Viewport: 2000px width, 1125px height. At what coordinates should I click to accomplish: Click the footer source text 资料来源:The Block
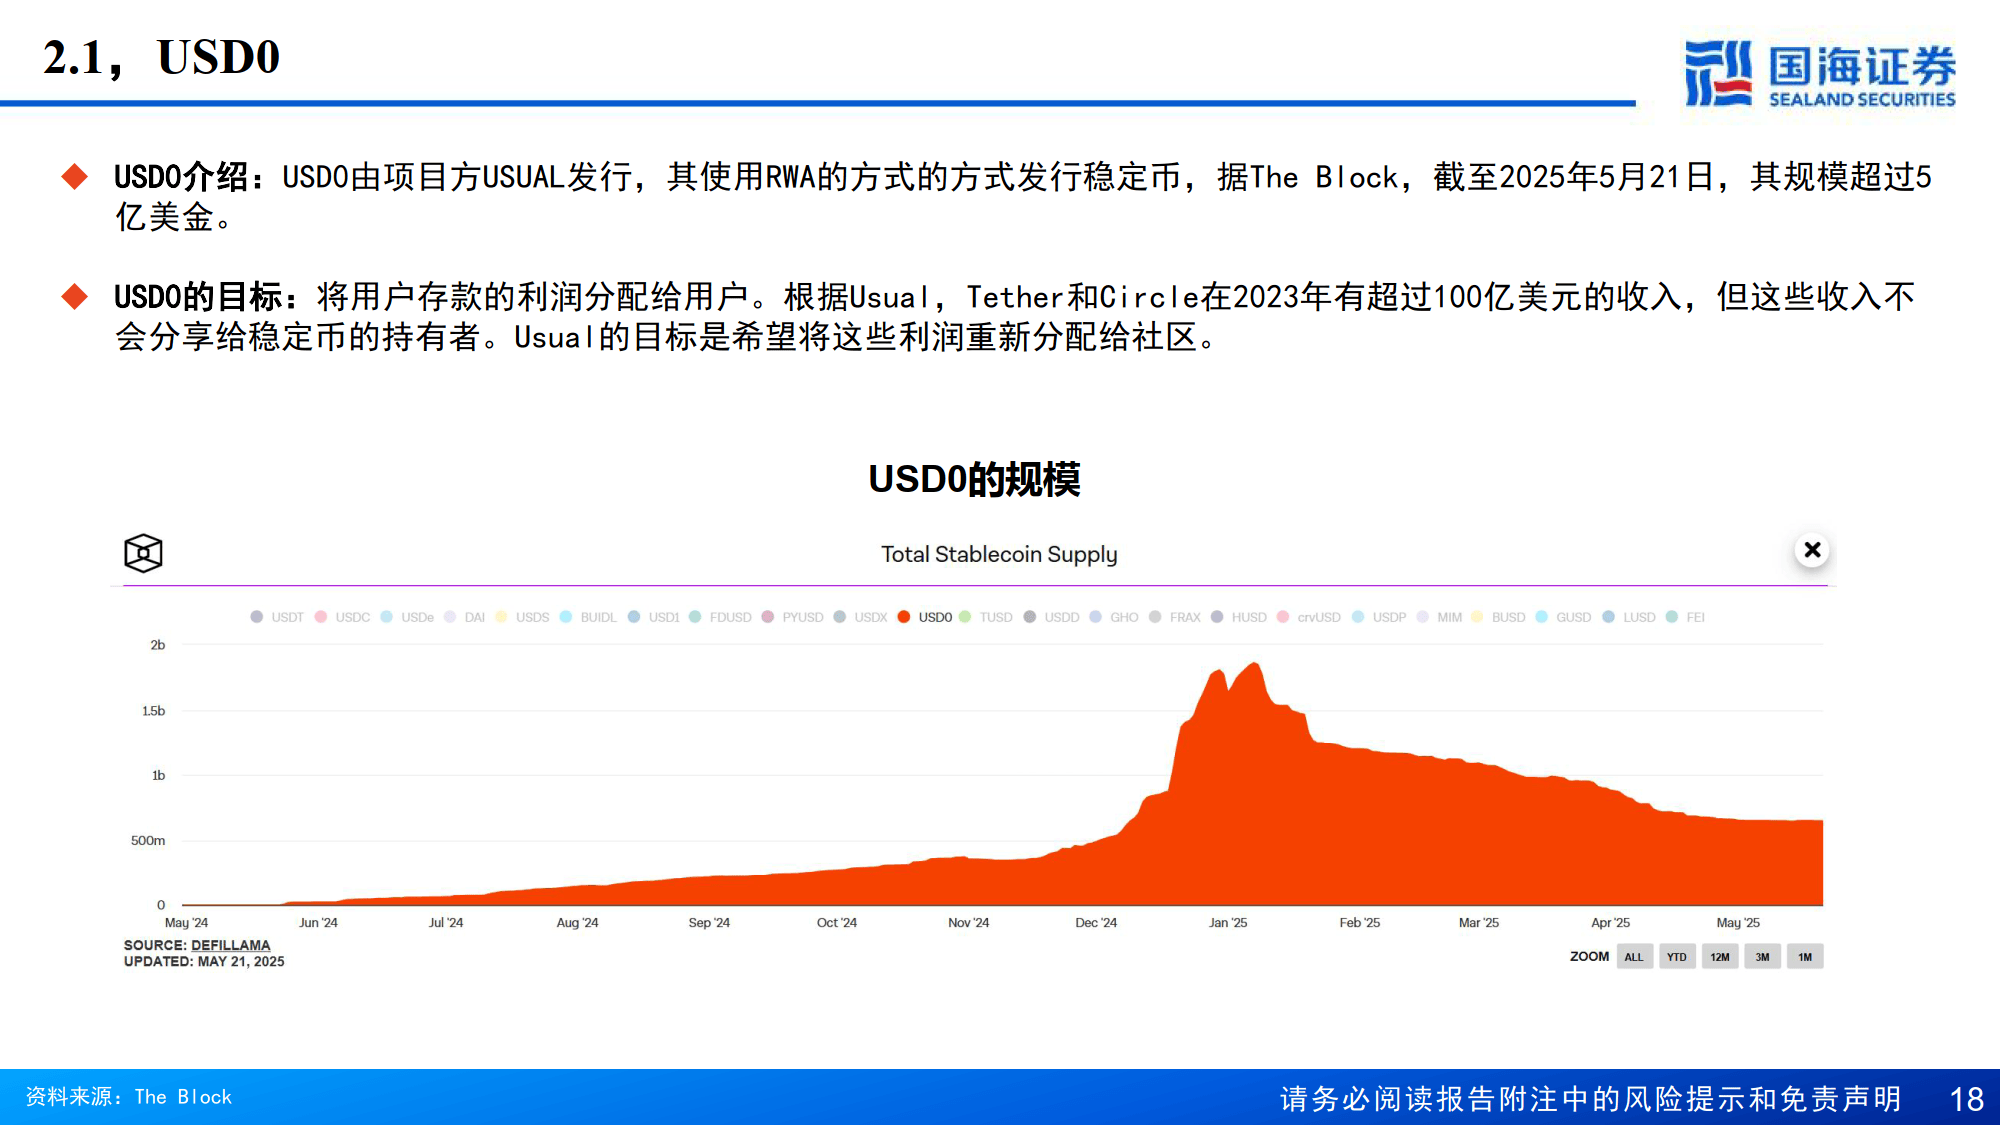[128, 1097]
